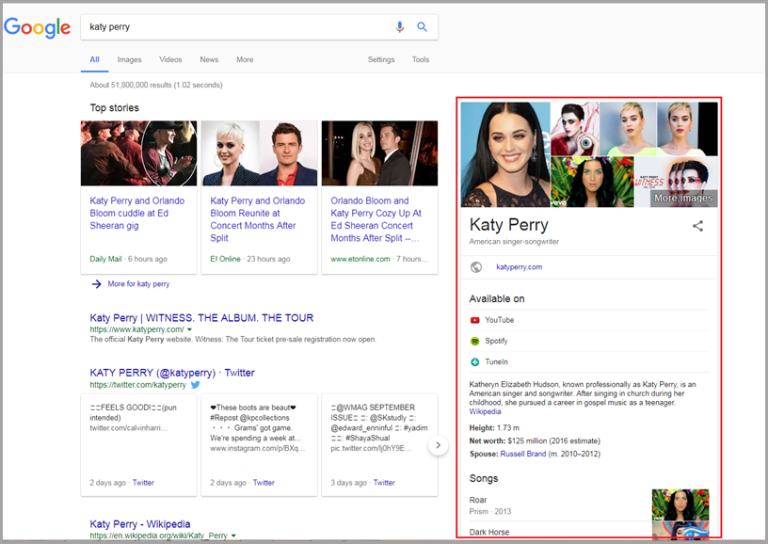Click the globe icon next to katyperry.com

[476, 267]
